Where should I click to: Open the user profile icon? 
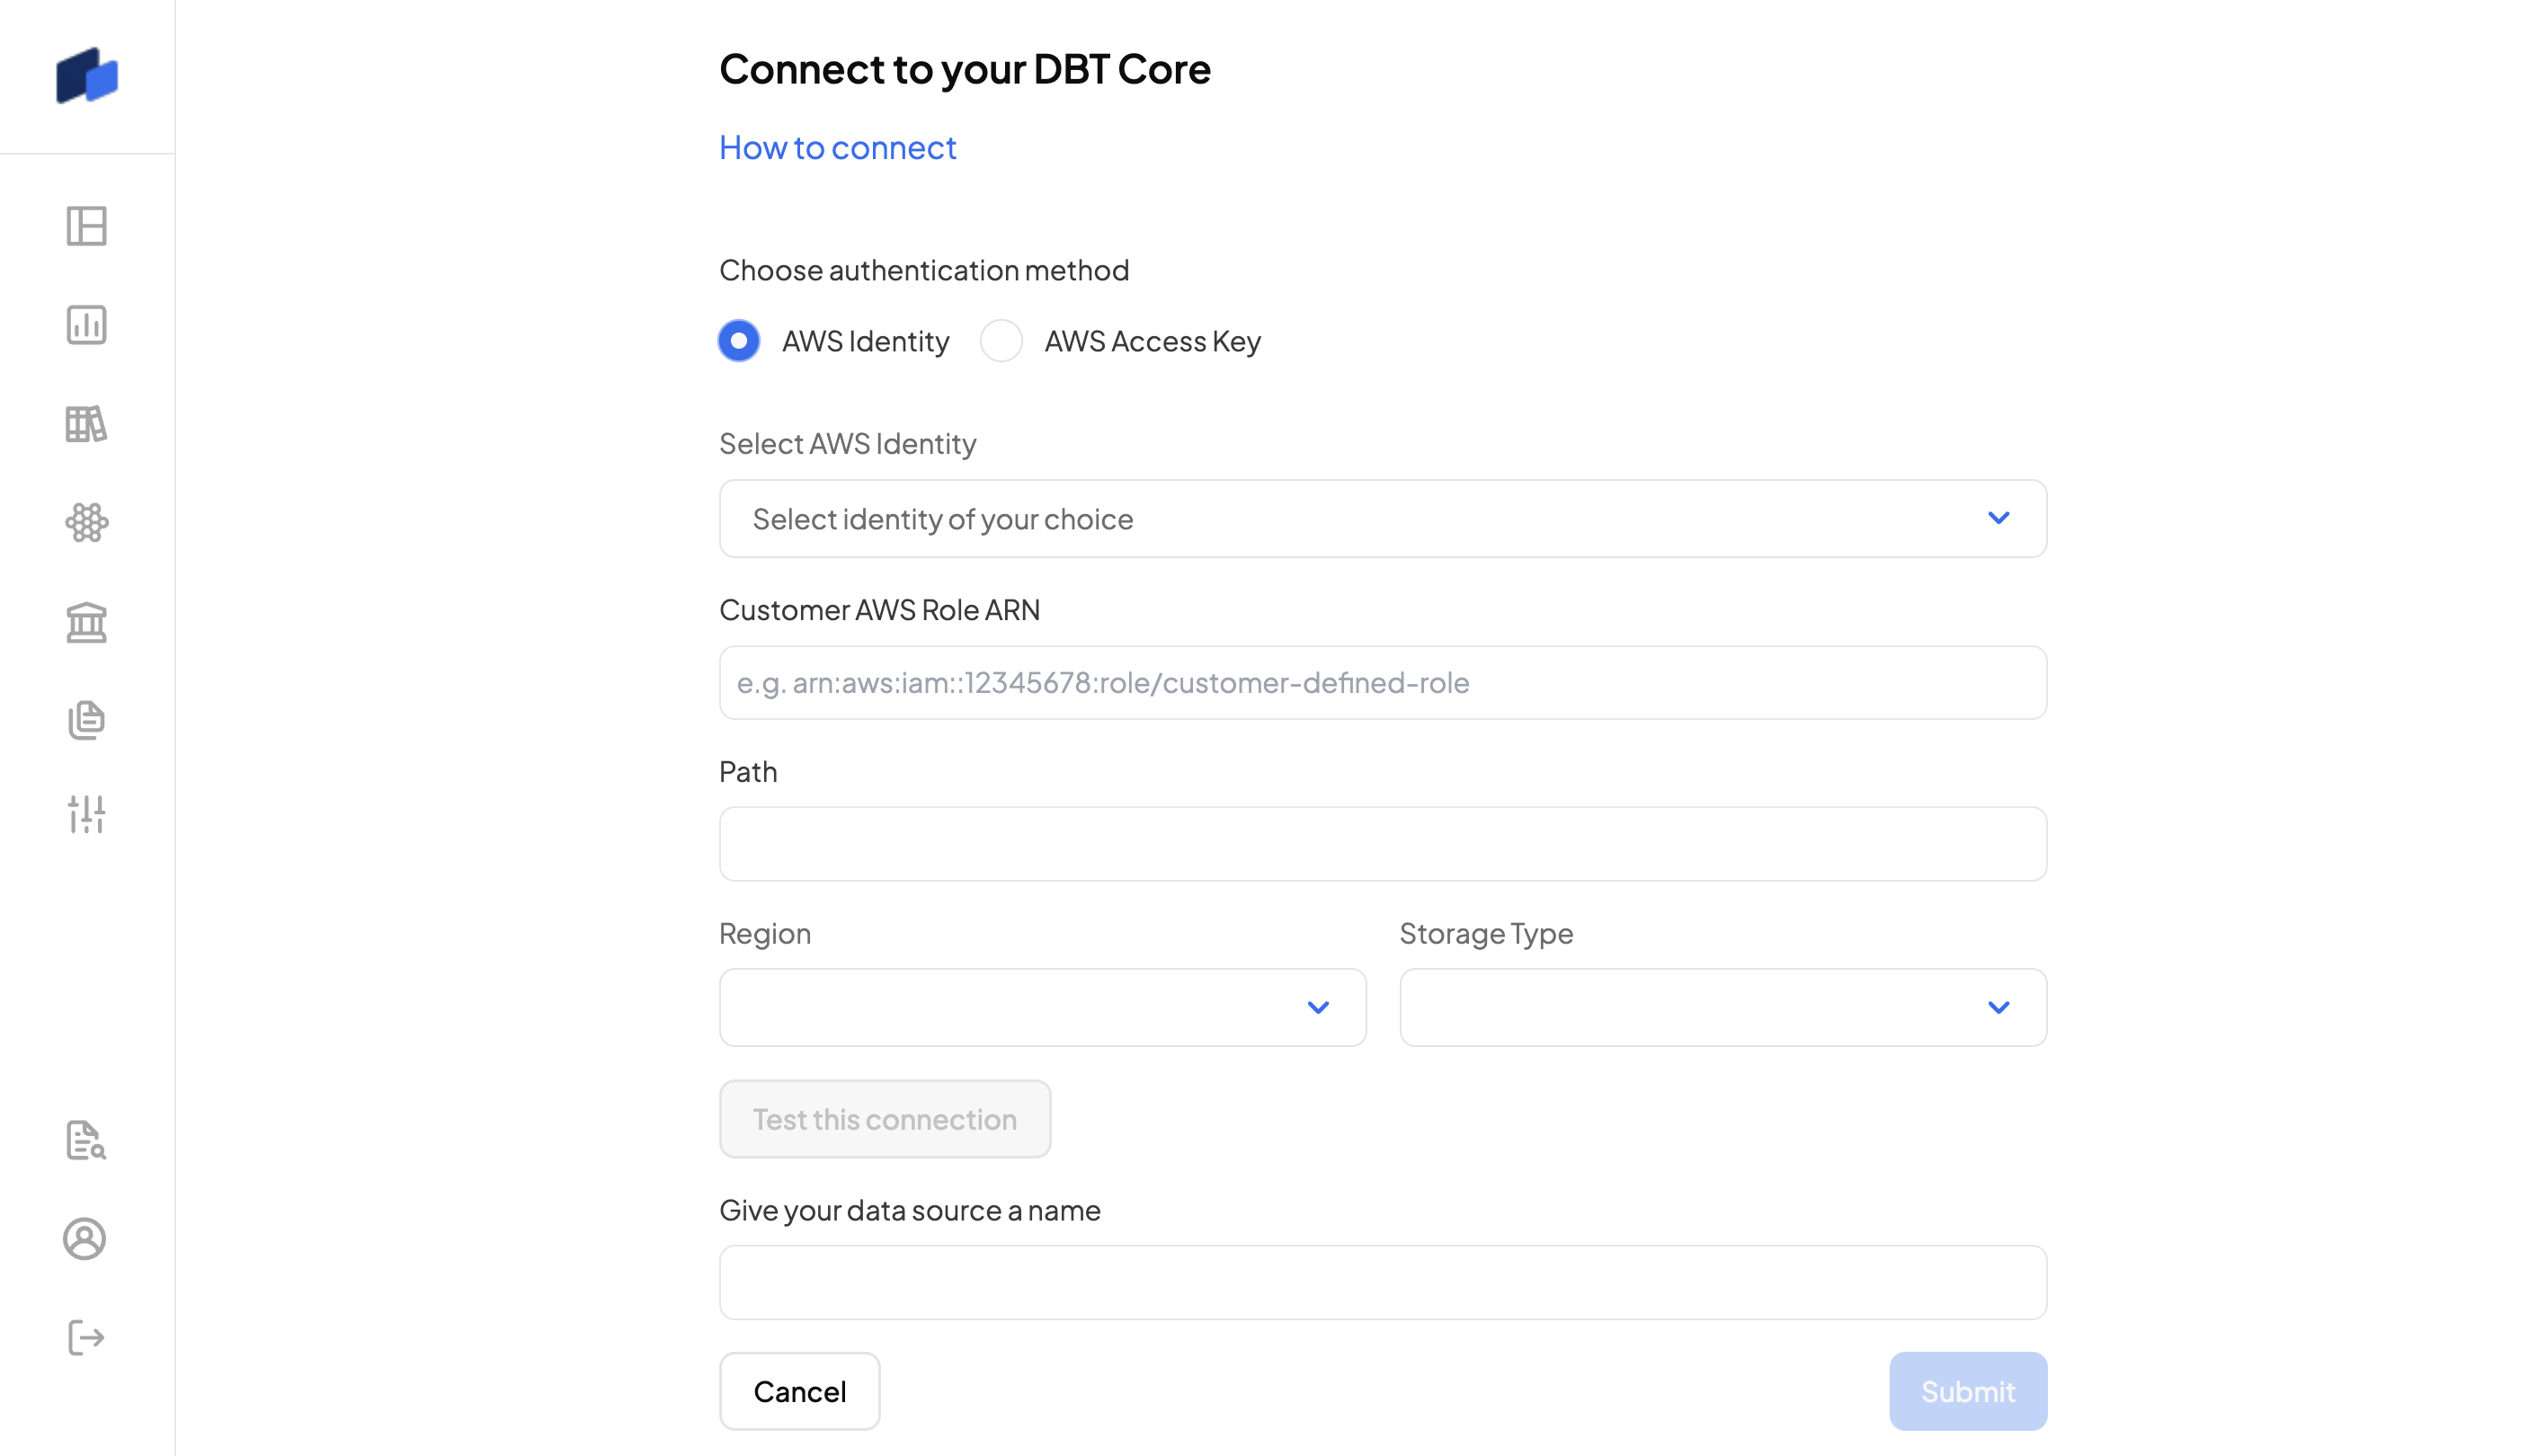(85, 1239)
